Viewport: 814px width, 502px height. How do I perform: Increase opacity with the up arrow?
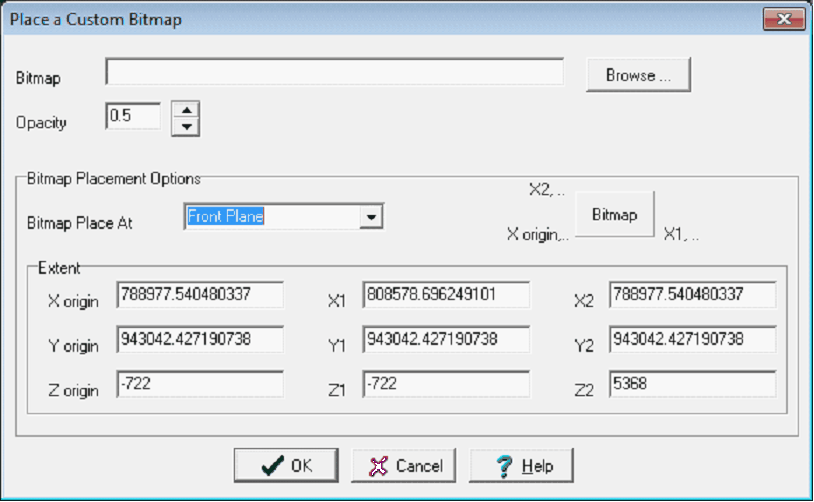186,110
